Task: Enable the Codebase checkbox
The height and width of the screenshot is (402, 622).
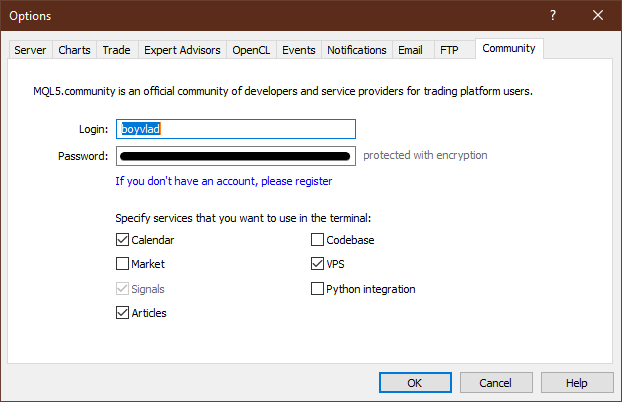Action: click(317, 240)
